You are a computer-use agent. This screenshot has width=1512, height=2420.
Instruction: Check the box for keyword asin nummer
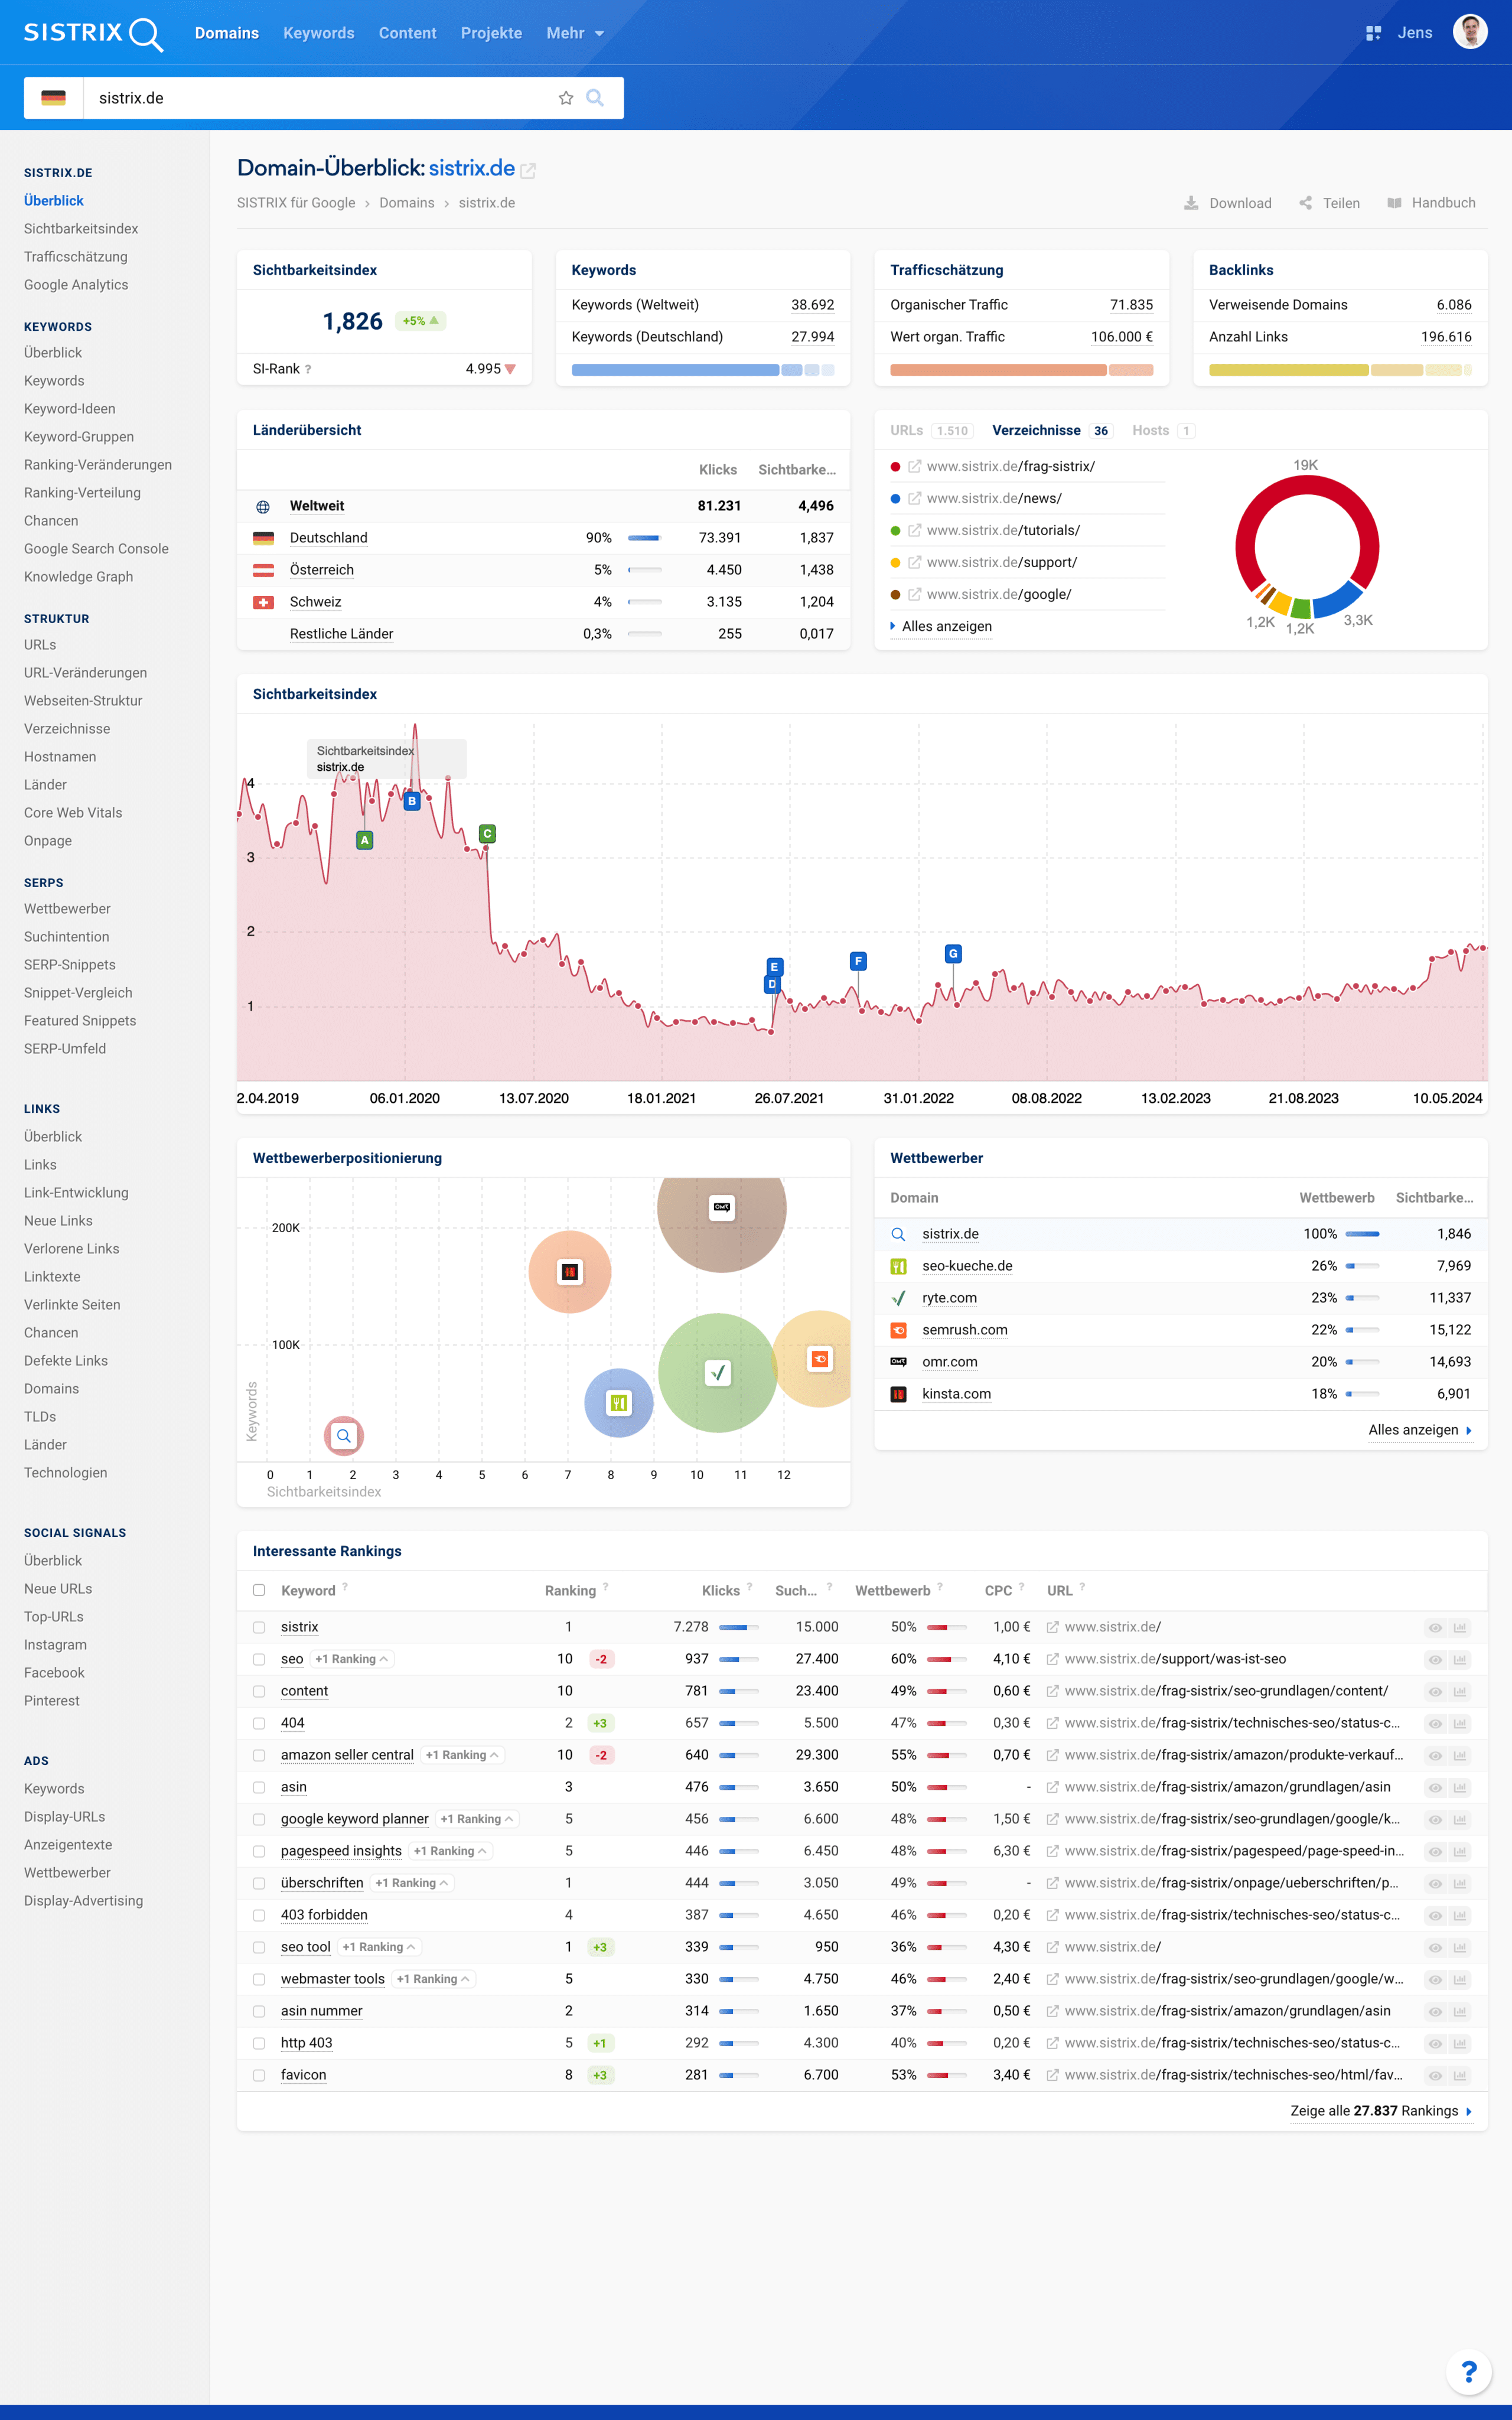(x=259, y=2012)
